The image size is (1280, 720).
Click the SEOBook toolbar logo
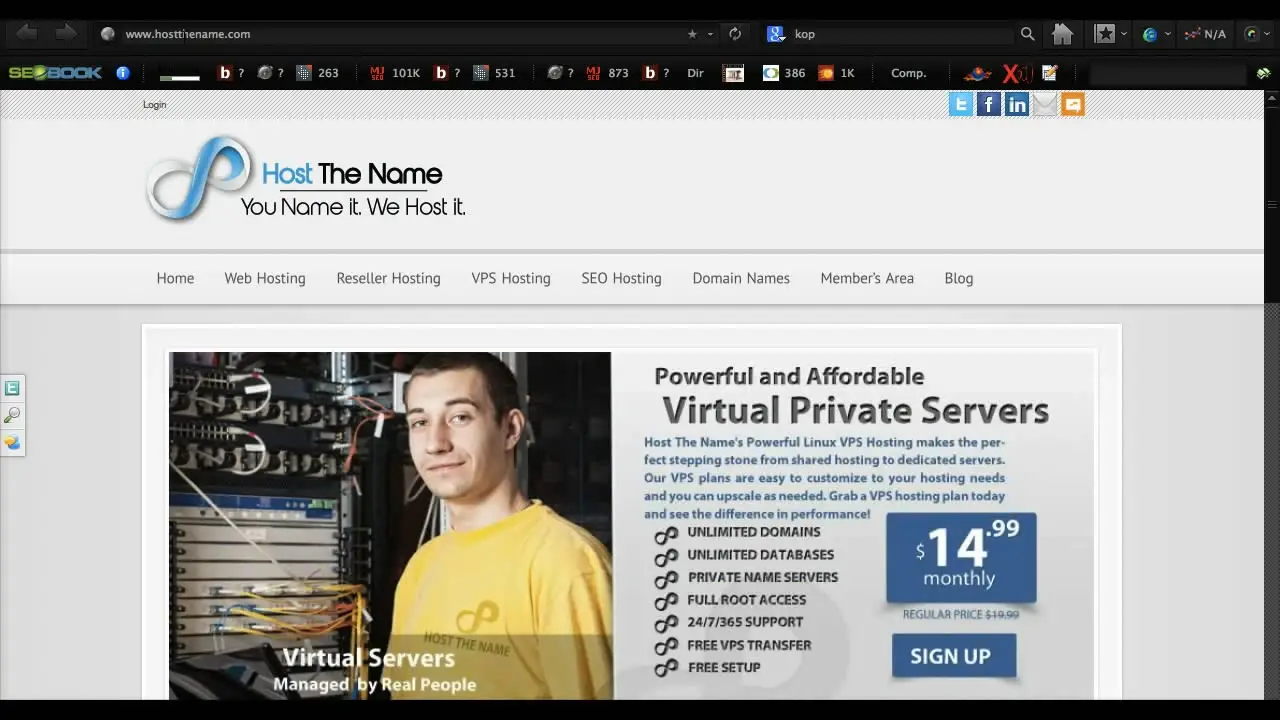click(x=55, y=73)
